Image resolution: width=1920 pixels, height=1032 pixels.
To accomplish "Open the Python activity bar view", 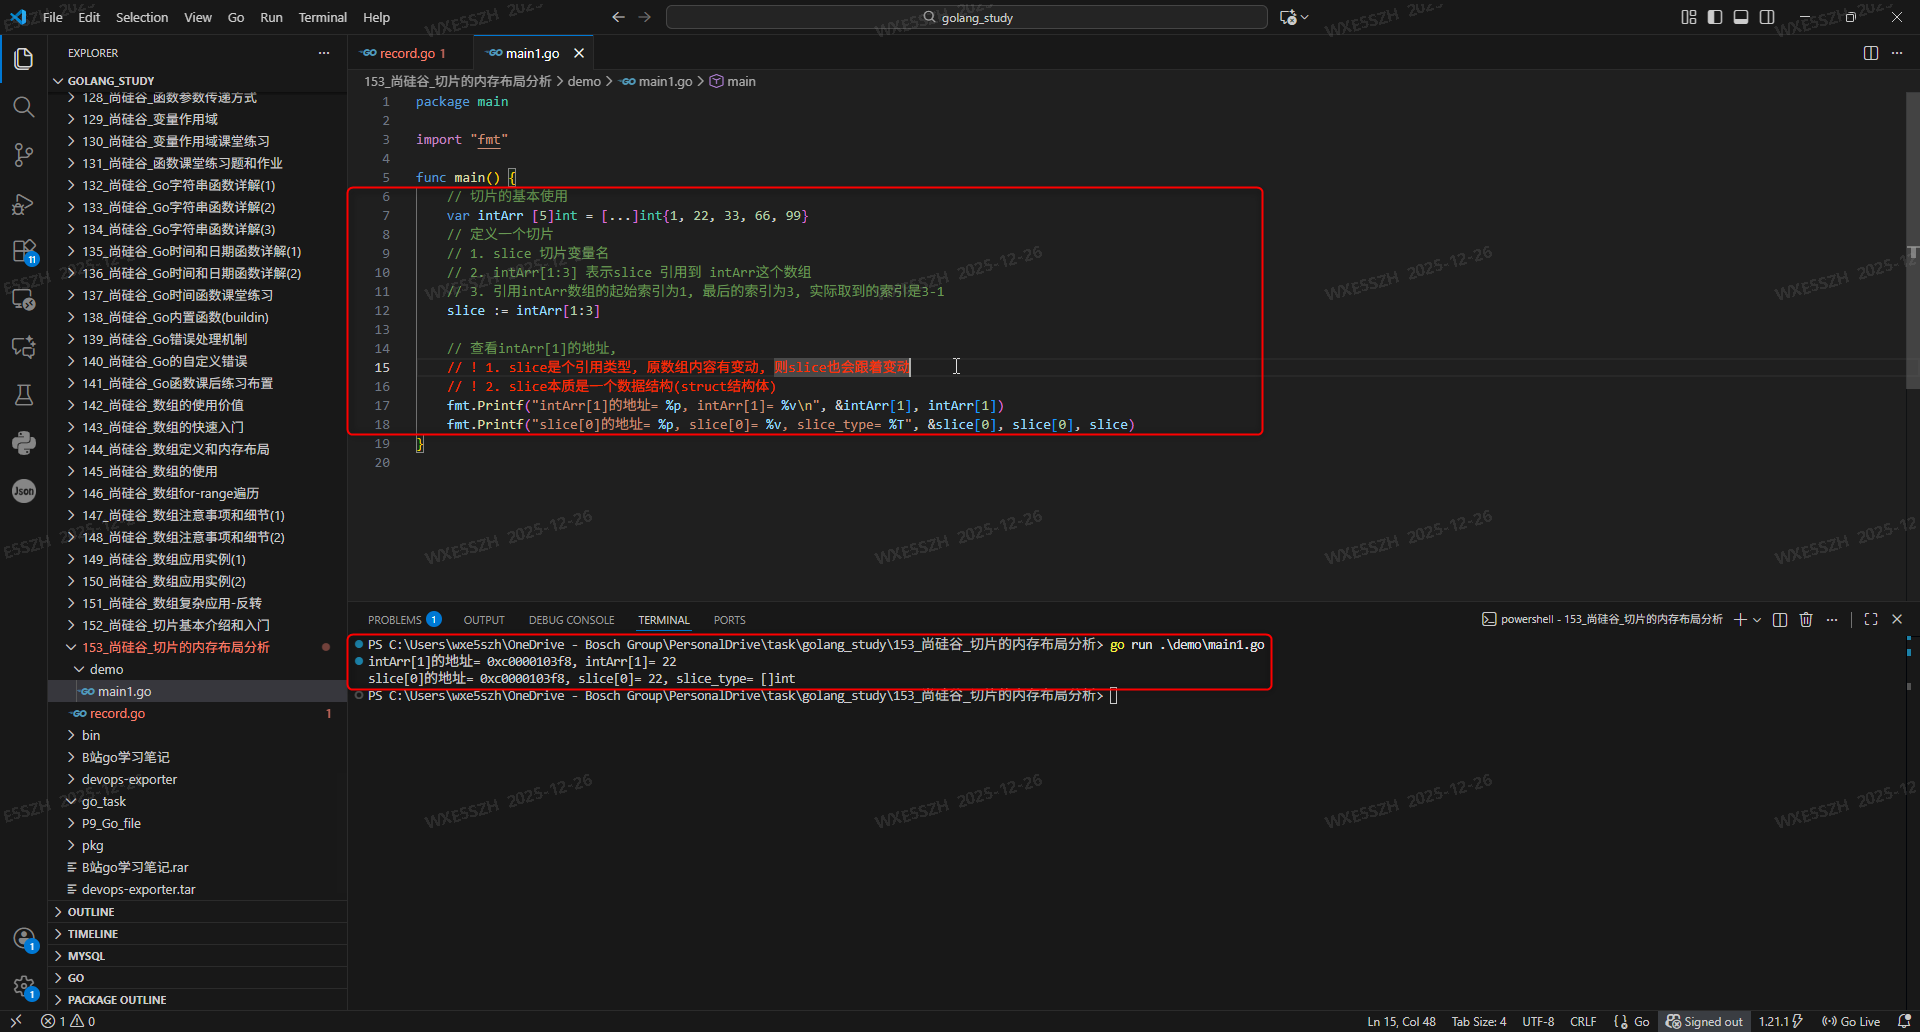I will coord(24,443).
